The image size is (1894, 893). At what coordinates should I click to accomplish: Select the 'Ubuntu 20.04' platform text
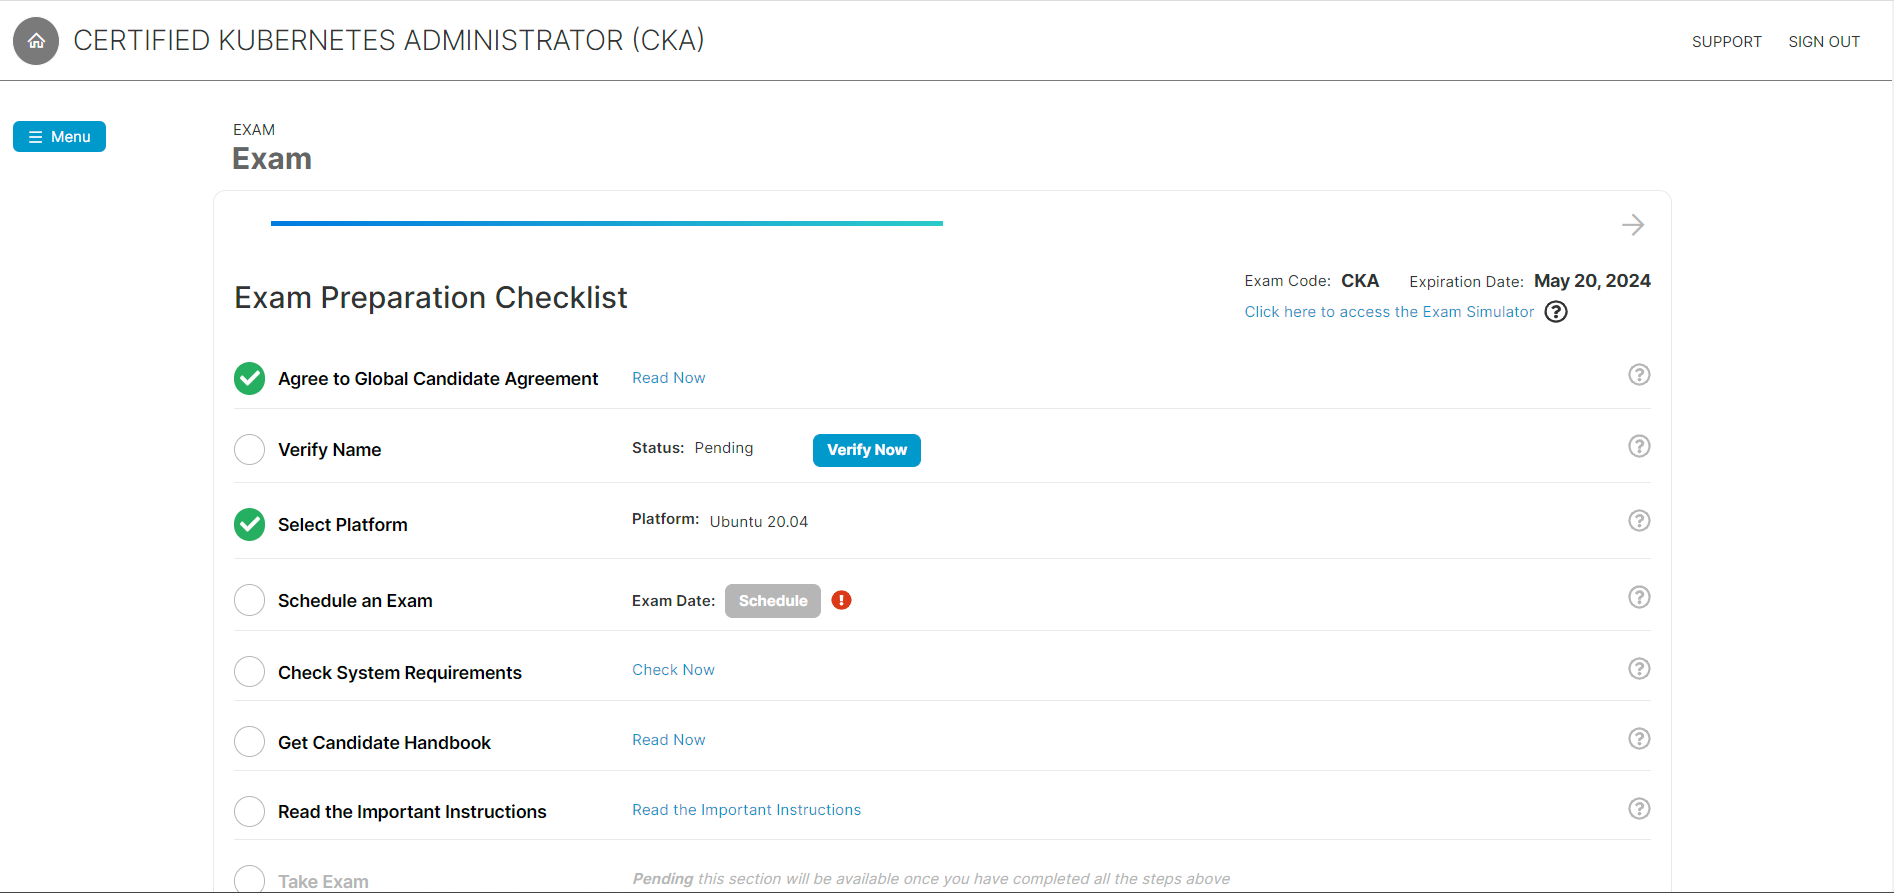point(759,522)
